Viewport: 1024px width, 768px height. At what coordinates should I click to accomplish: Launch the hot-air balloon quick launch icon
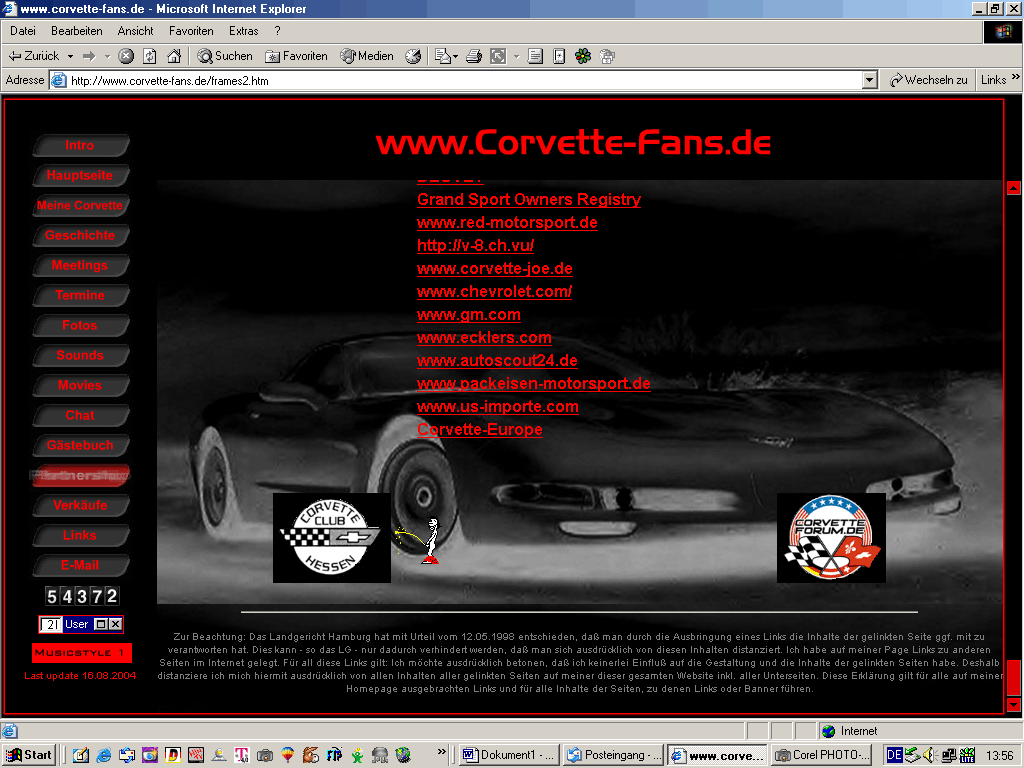pyautogui.click(x=287, y=755)
